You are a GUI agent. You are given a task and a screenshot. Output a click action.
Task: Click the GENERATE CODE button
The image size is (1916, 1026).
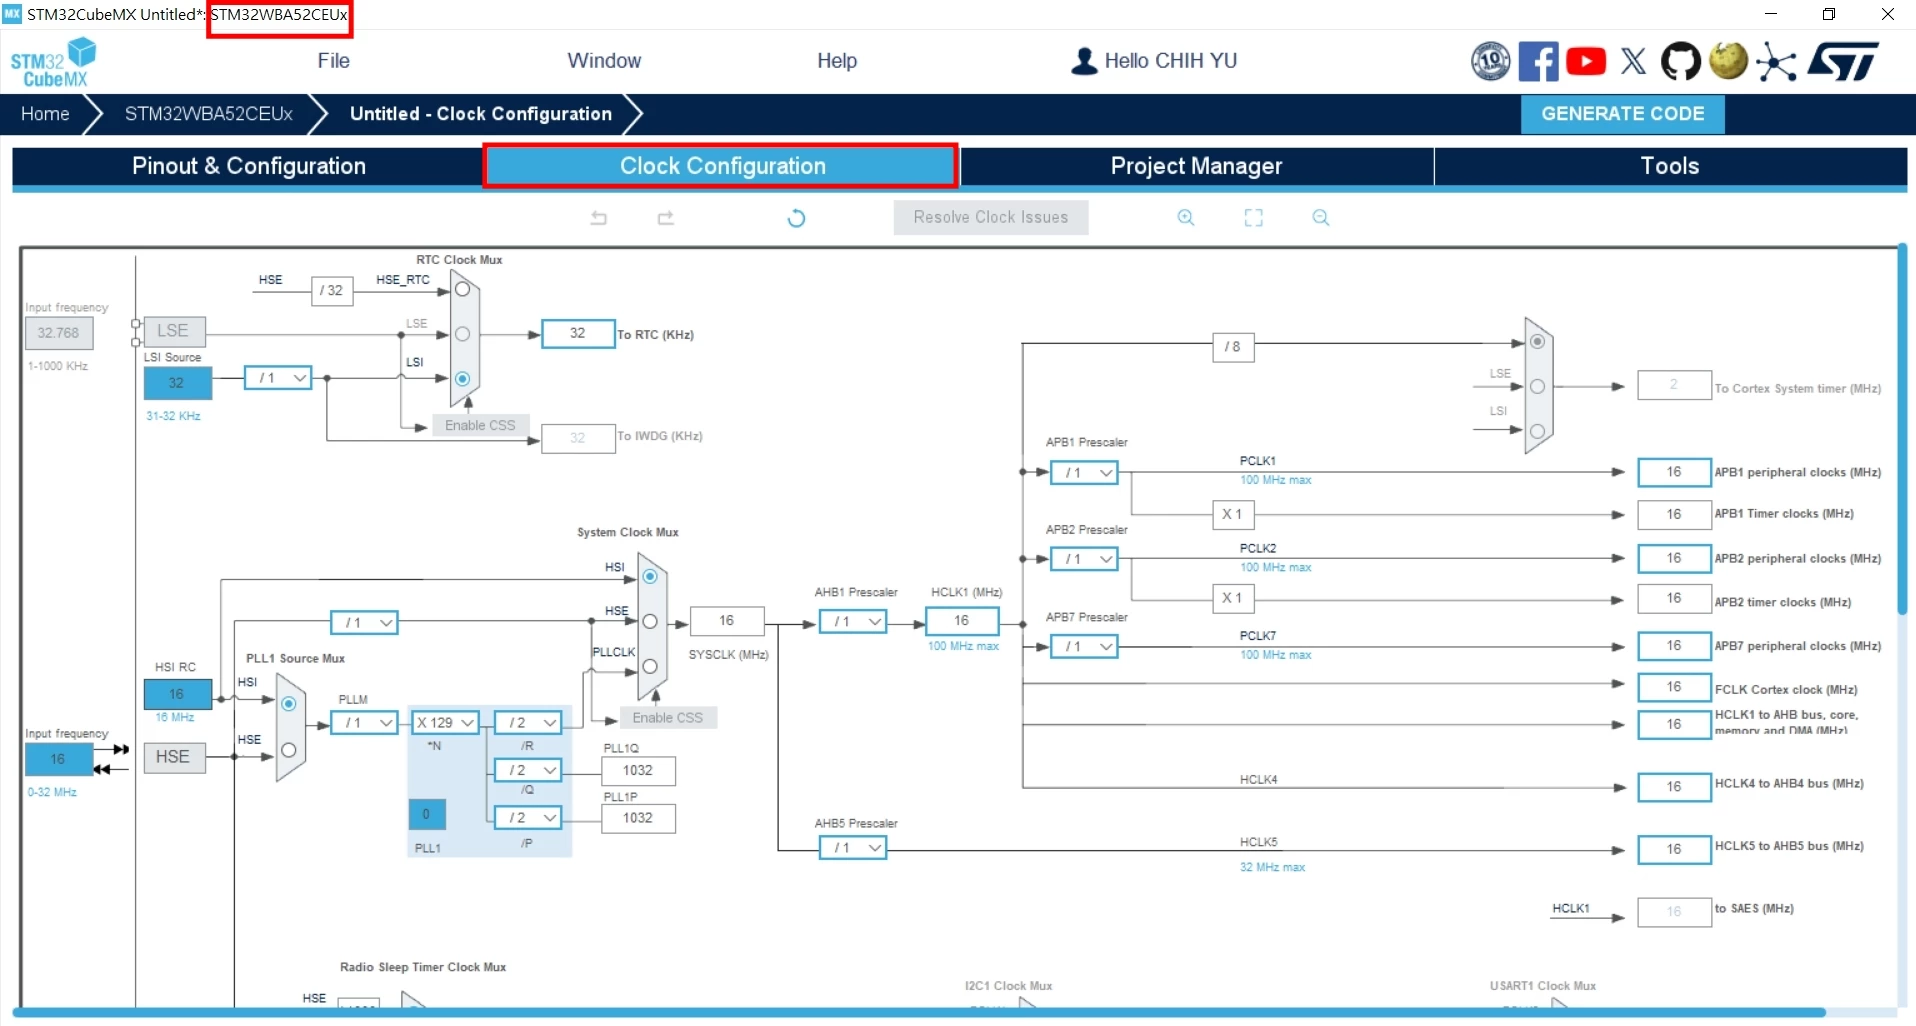[x=1623, y=114]
